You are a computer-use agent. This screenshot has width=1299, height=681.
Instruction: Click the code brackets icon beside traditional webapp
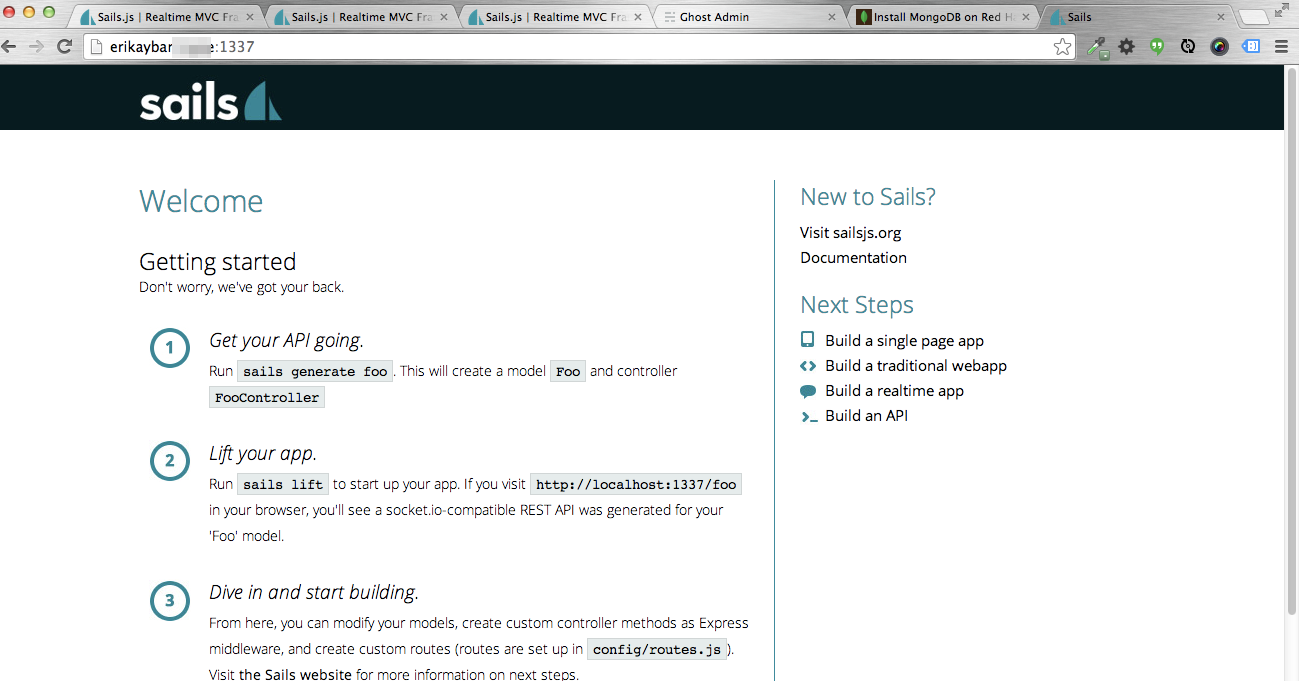click(808, 366)
